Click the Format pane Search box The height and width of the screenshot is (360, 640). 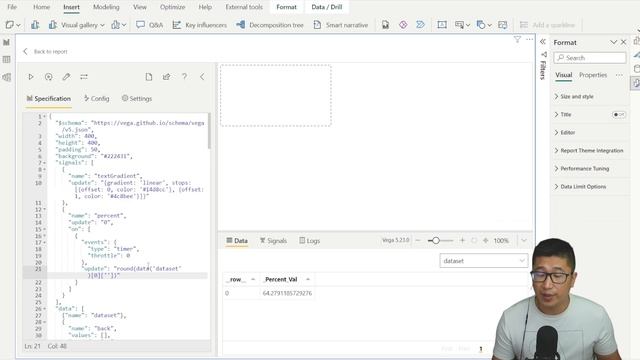point(590,58)
